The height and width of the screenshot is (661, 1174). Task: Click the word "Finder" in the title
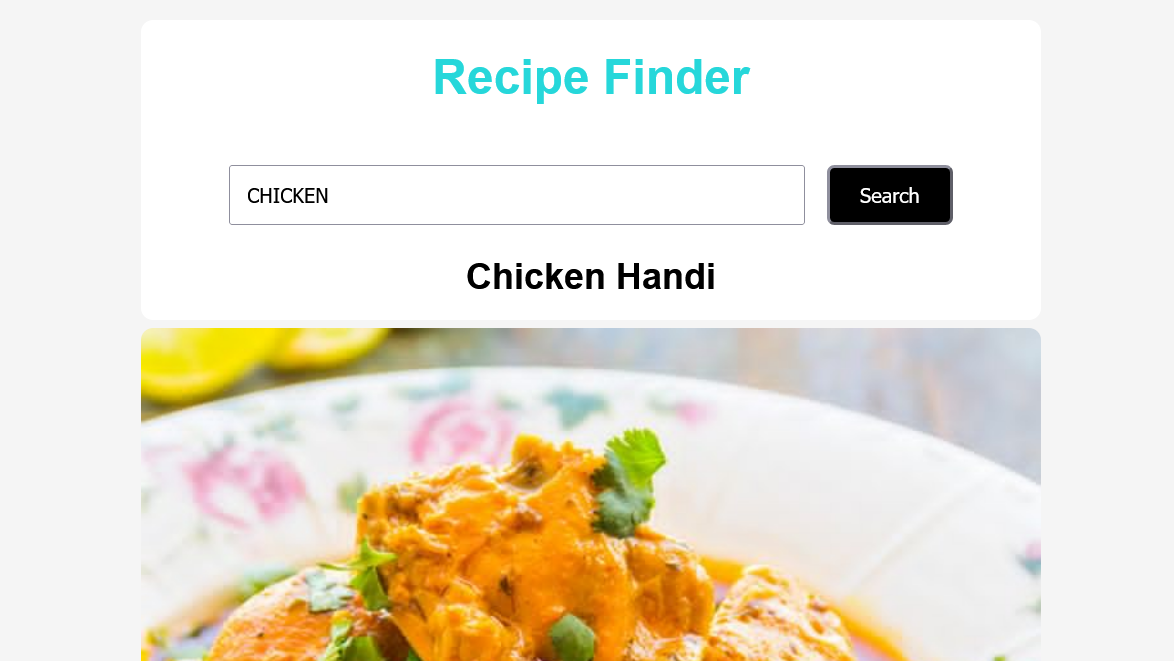[x=677, y=77]
